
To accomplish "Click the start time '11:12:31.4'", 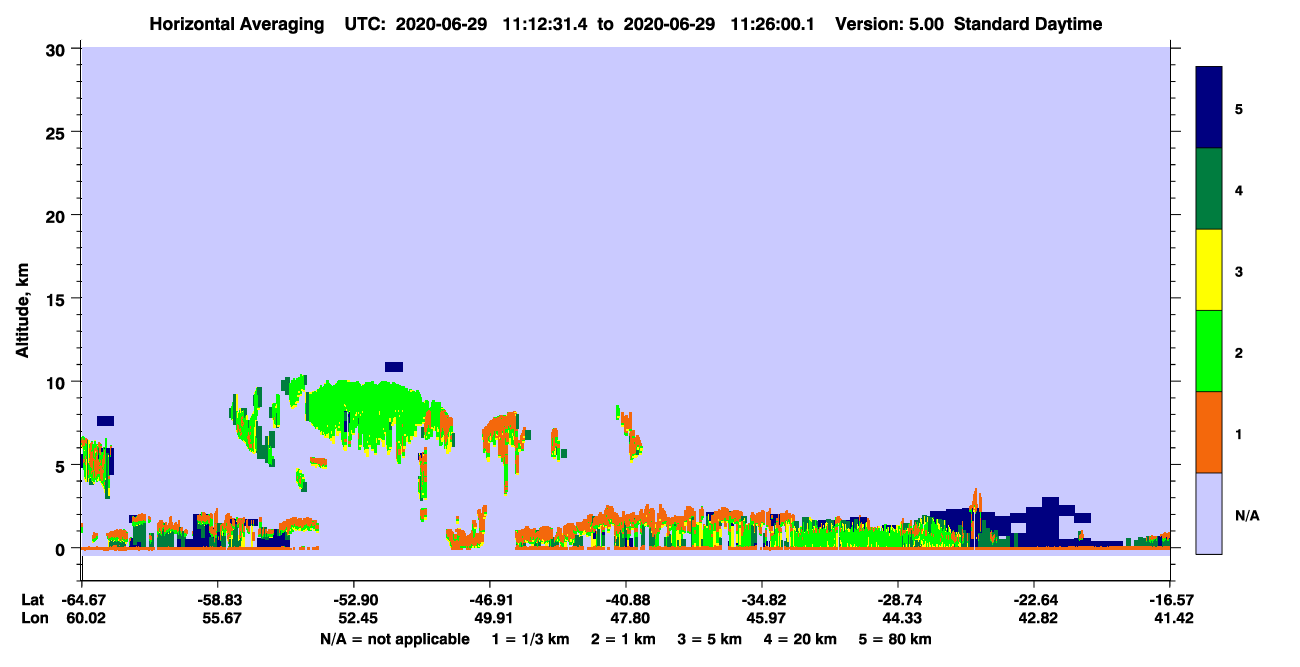I will point(546,24).
